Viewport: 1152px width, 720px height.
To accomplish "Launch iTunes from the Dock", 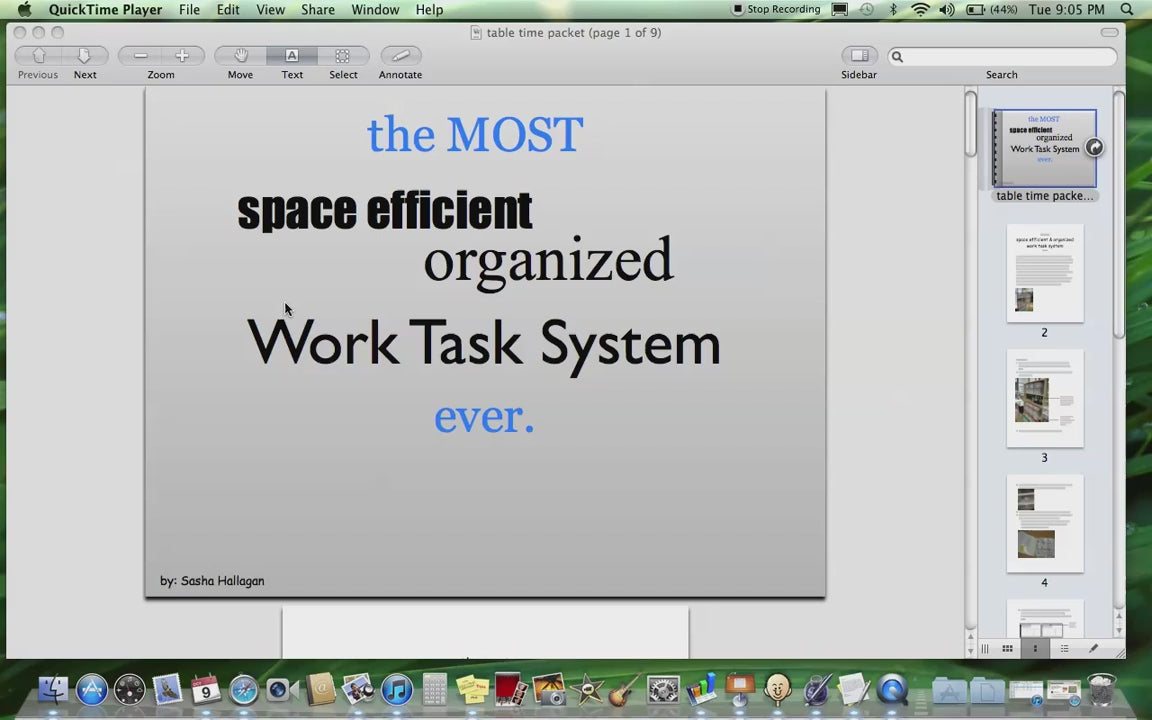I will [x=396, y=689].
